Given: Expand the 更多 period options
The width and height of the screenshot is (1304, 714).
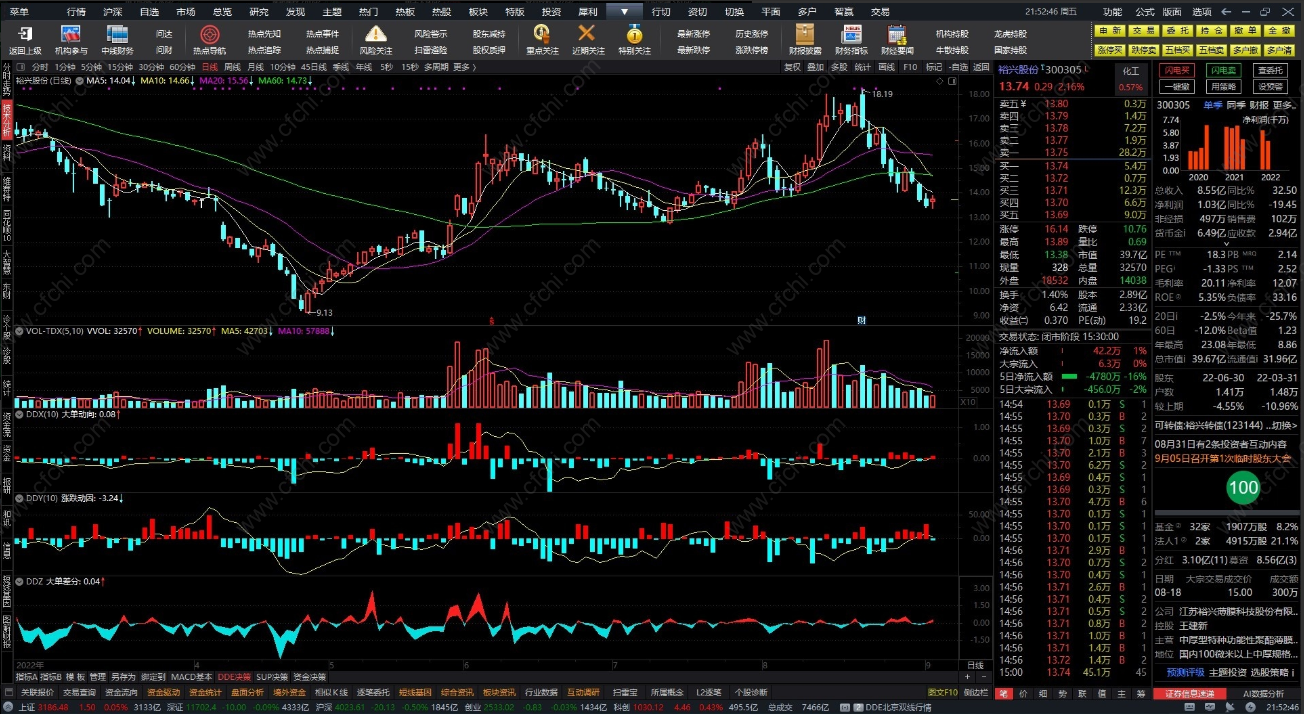Looking at the screenshot, I should point(461,67).
